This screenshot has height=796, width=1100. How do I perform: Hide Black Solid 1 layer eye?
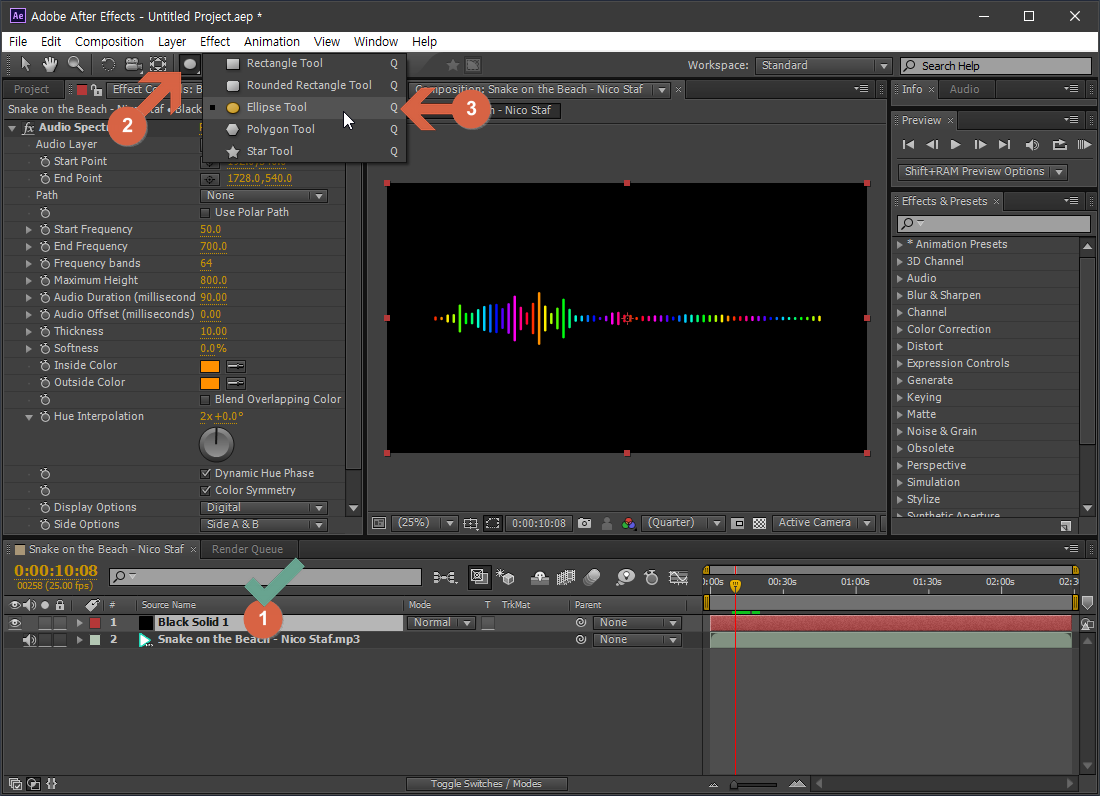tap(15, 623)
